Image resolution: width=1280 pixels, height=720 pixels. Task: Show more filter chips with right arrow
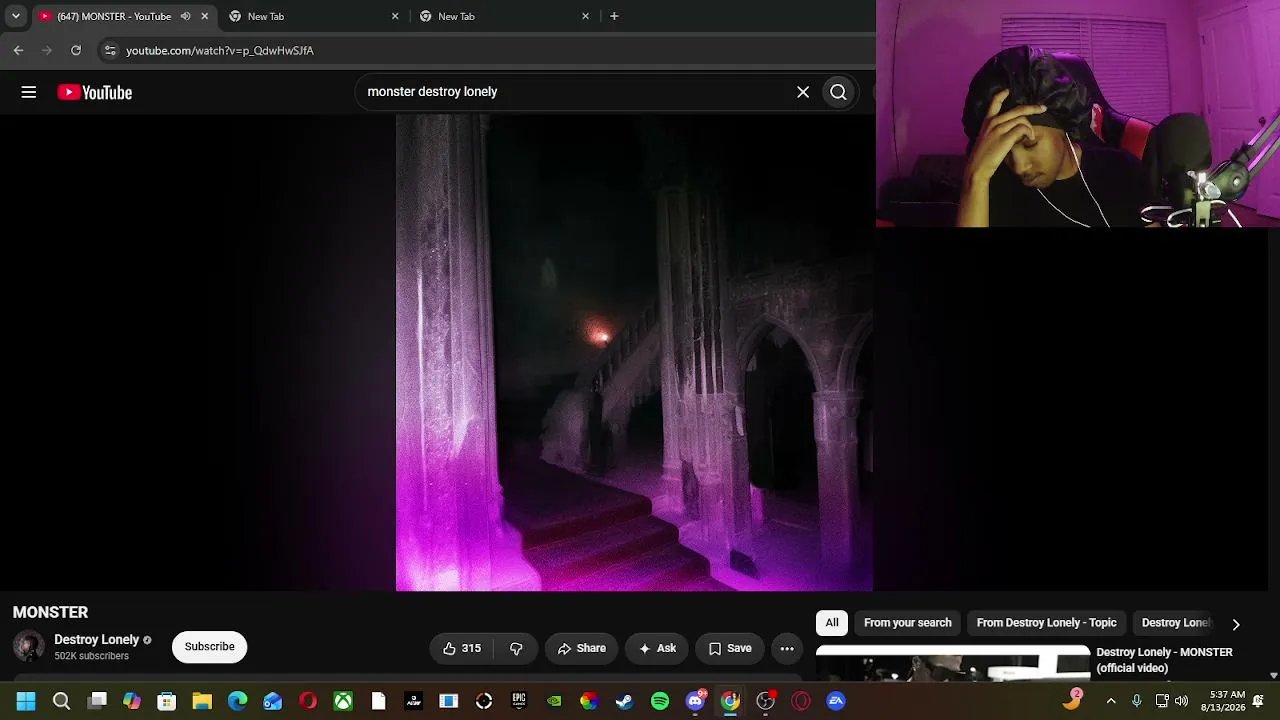1236,624
